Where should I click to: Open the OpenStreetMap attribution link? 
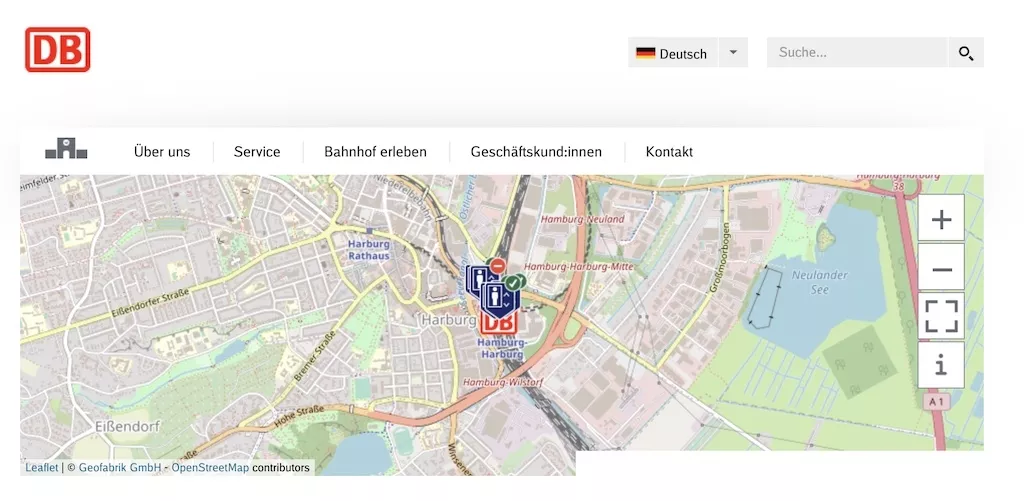tap(210, 468)
